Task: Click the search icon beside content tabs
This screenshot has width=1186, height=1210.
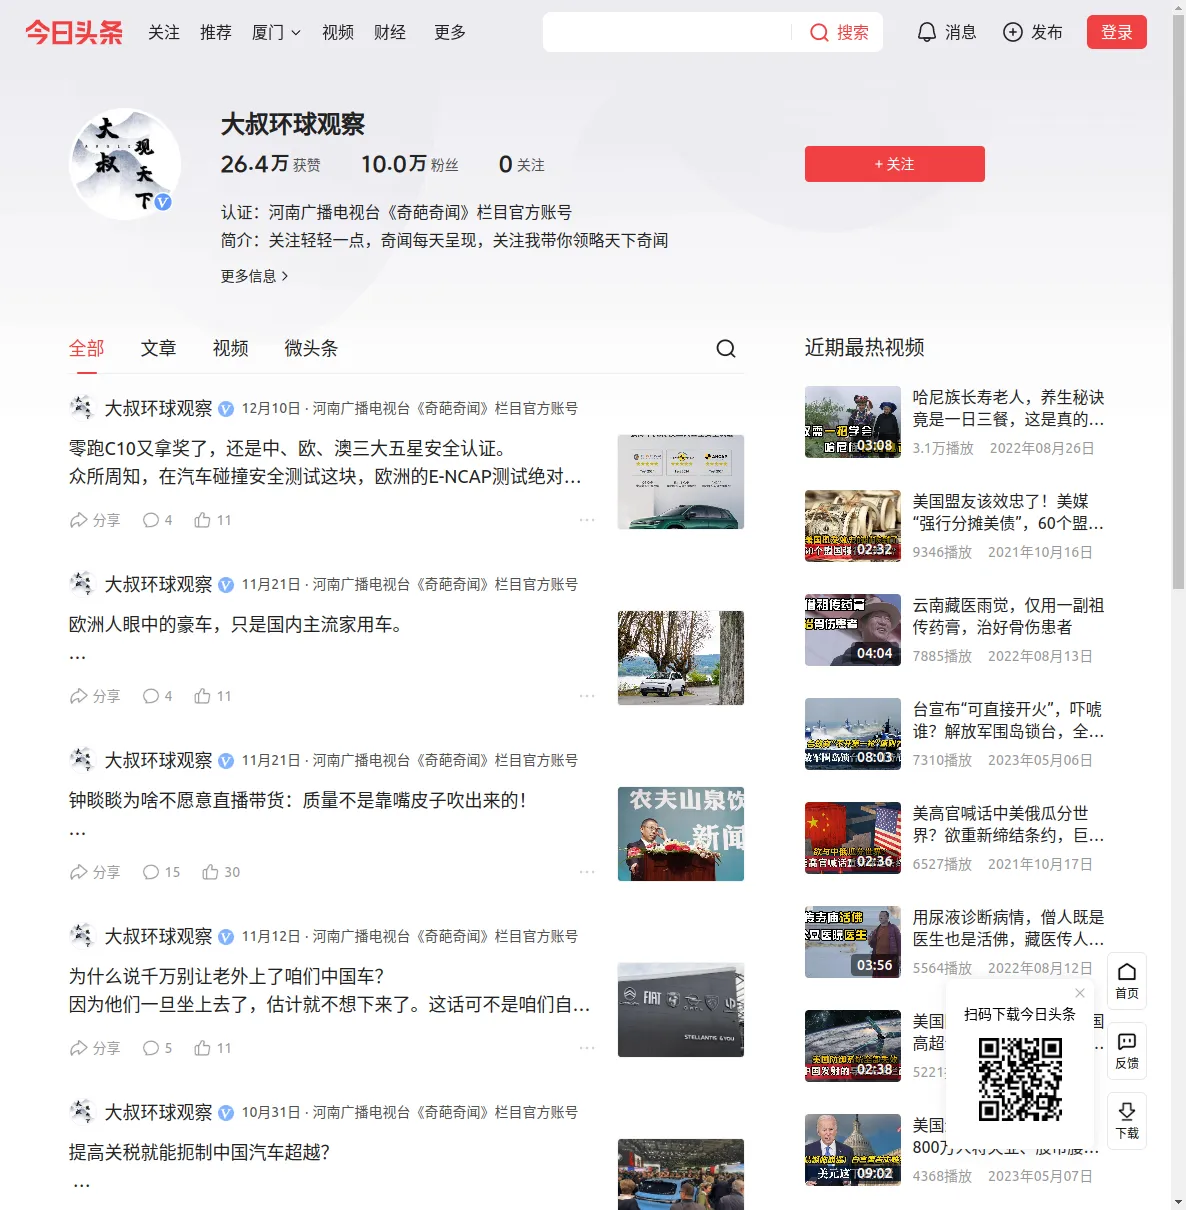Action: [726, 348]
